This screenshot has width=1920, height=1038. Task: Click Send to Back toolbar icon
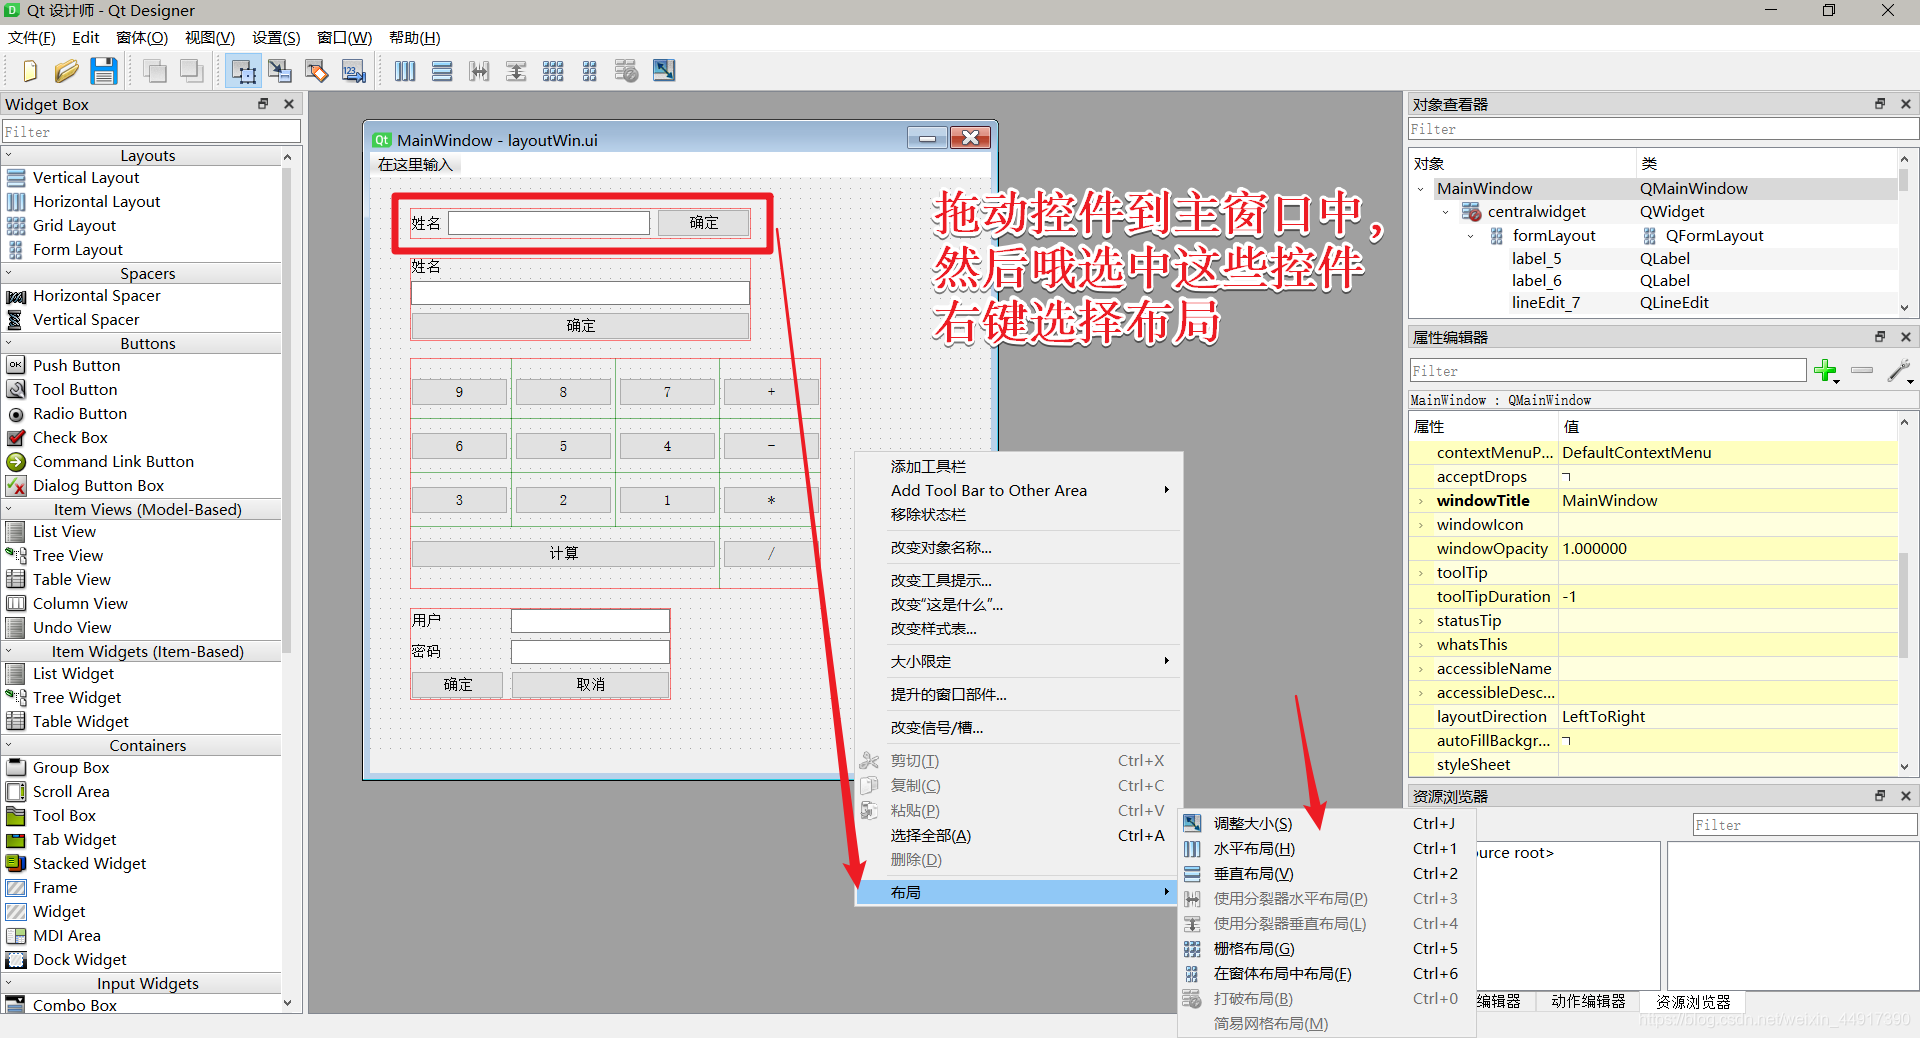pyautogui.click(x=155, y=71)
